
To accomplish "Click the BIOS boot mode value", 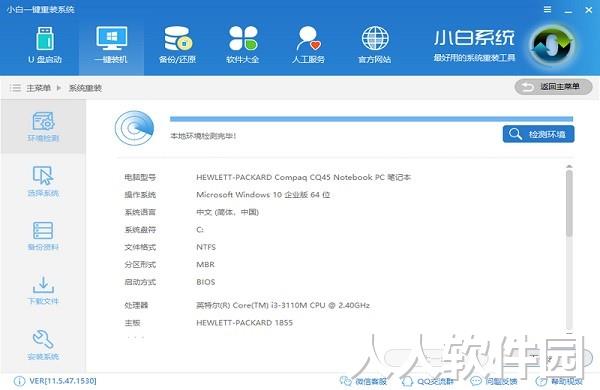I will (205, 282).
